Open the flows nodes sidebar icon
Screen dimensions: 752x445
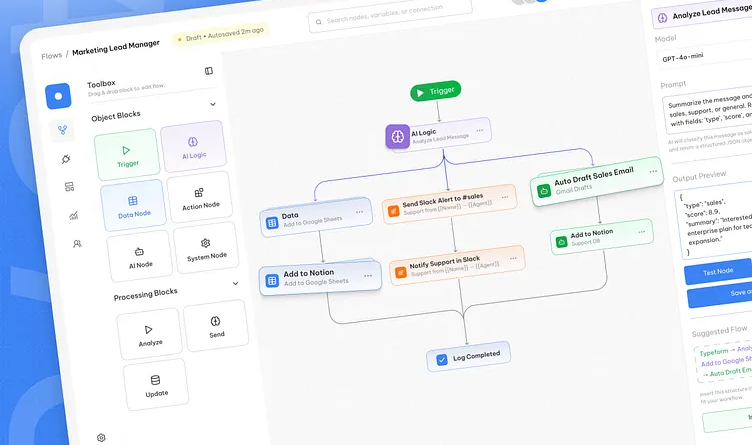point(62,130)
